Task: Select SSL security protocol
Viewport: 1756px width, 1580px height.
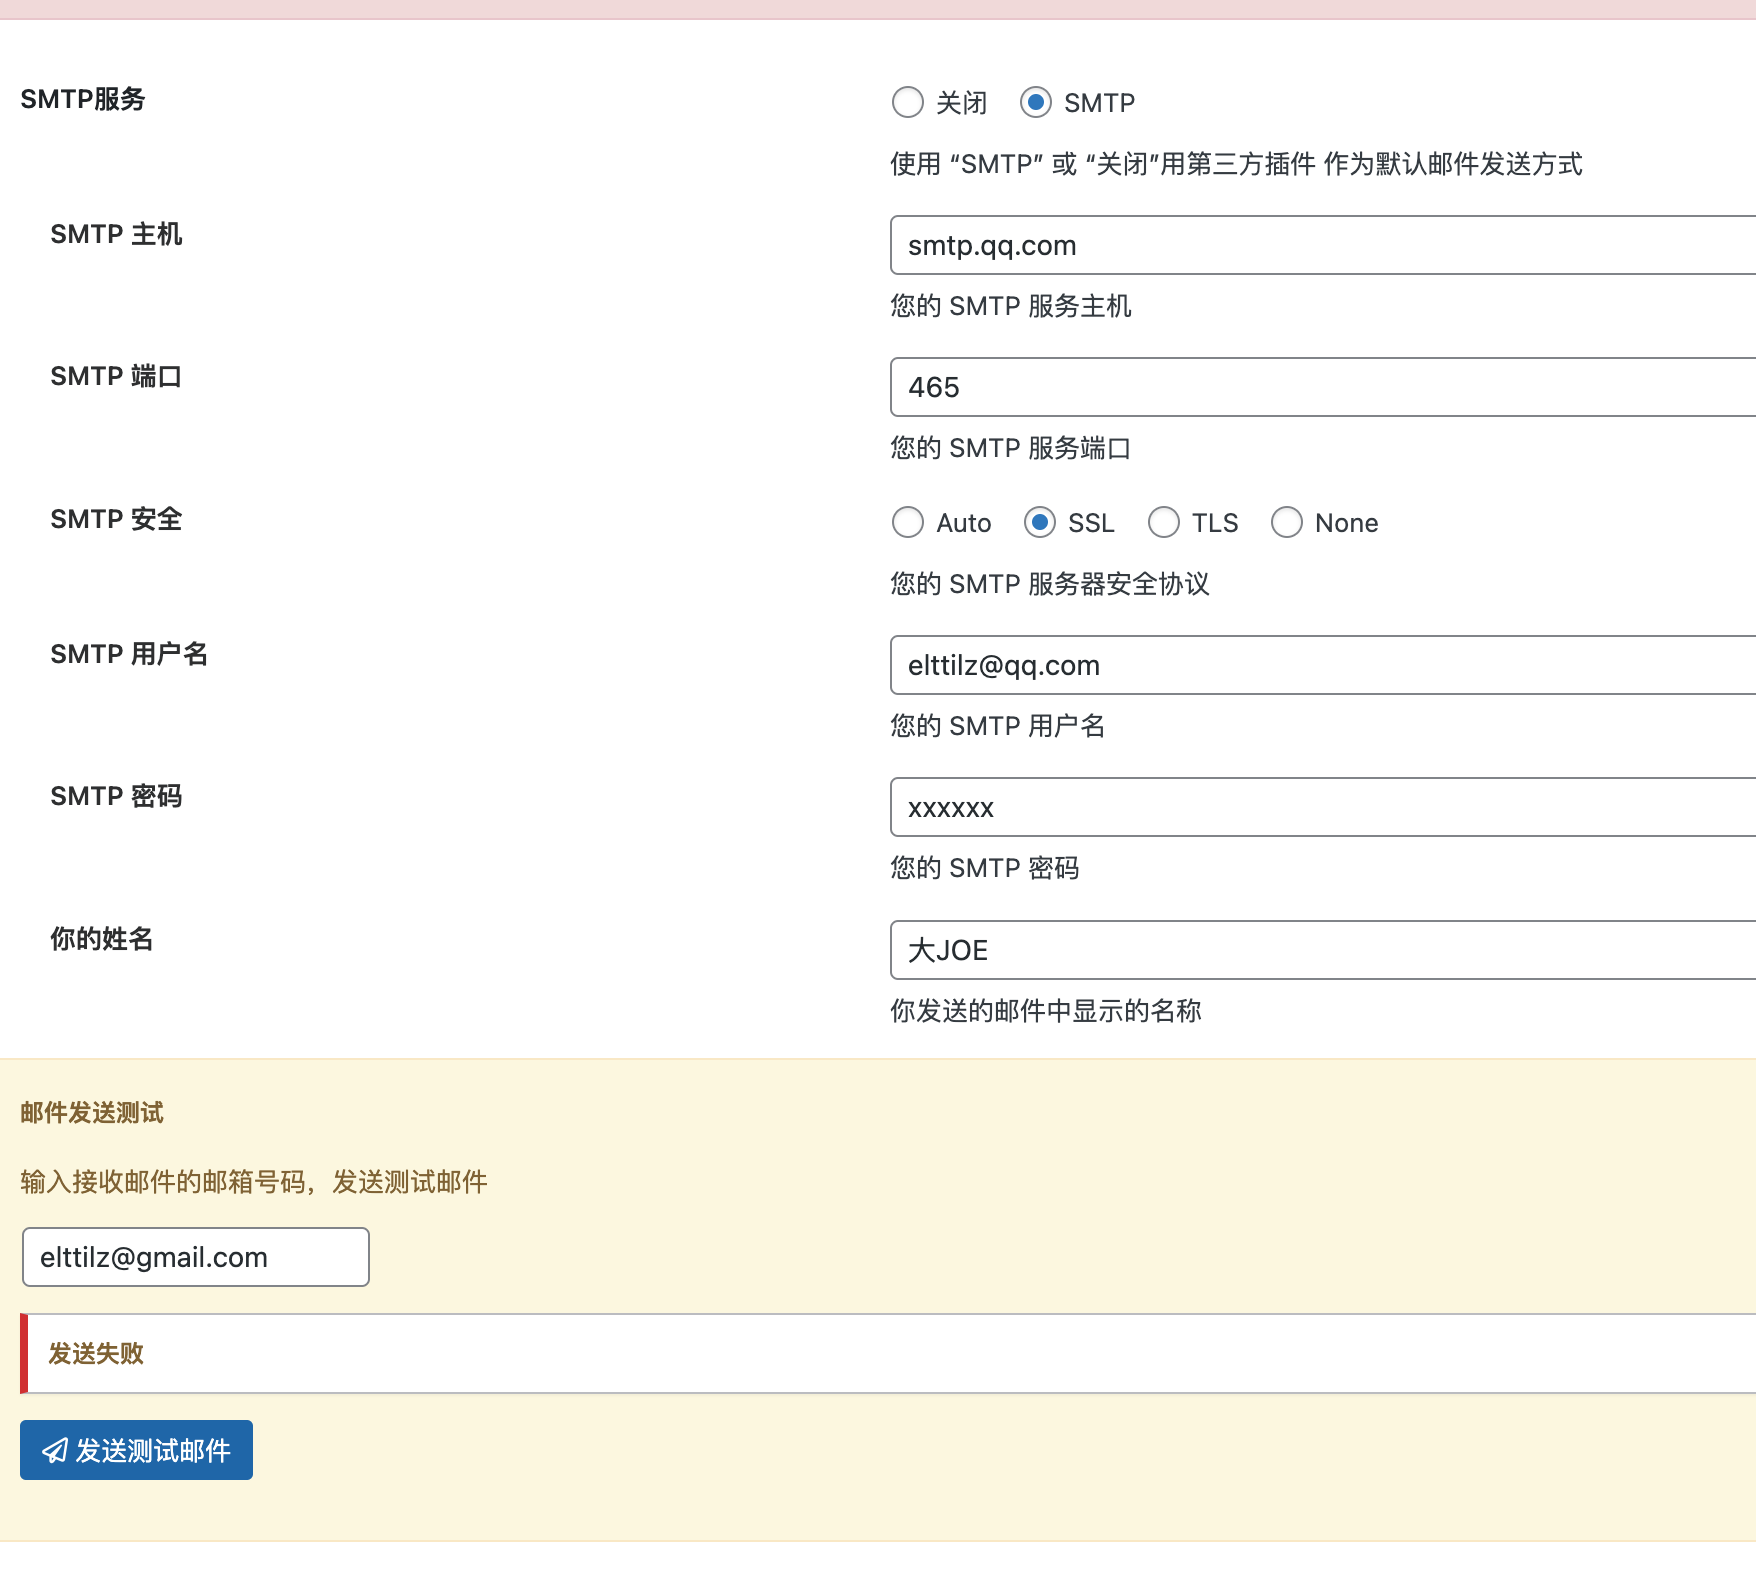Action: tap(1040, 522)
